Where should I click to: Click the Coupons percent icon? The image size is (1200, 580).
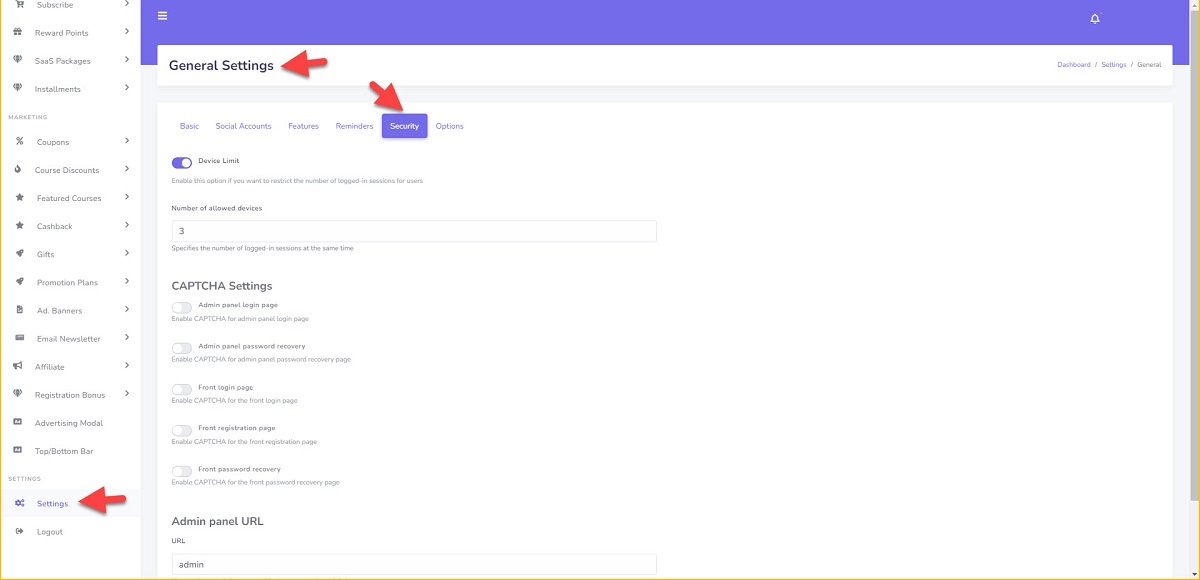[x=20, y=142]
